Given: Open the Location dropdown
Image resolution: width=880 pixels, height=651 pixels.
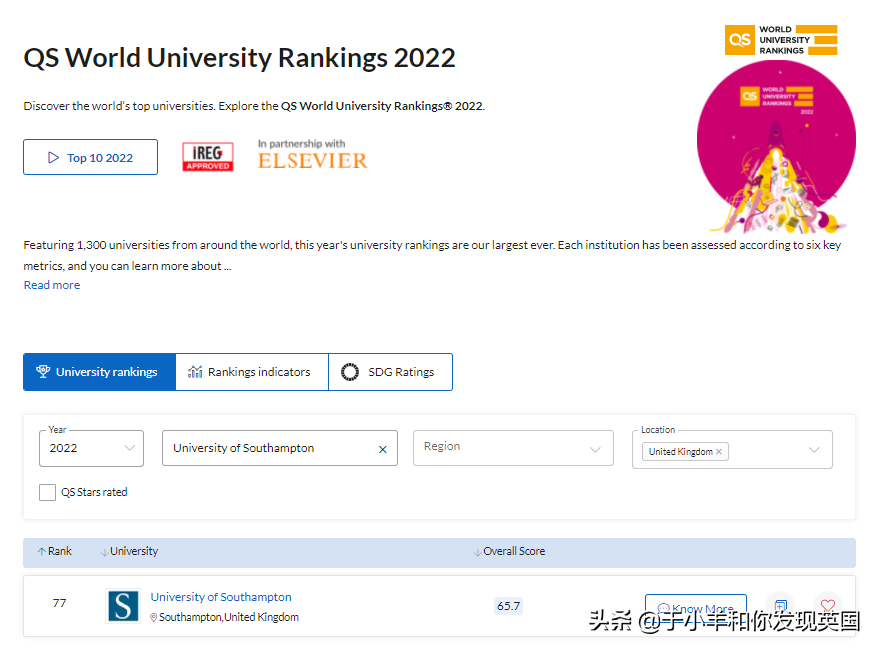Looking at the screenshot, I should click(812, 449).
